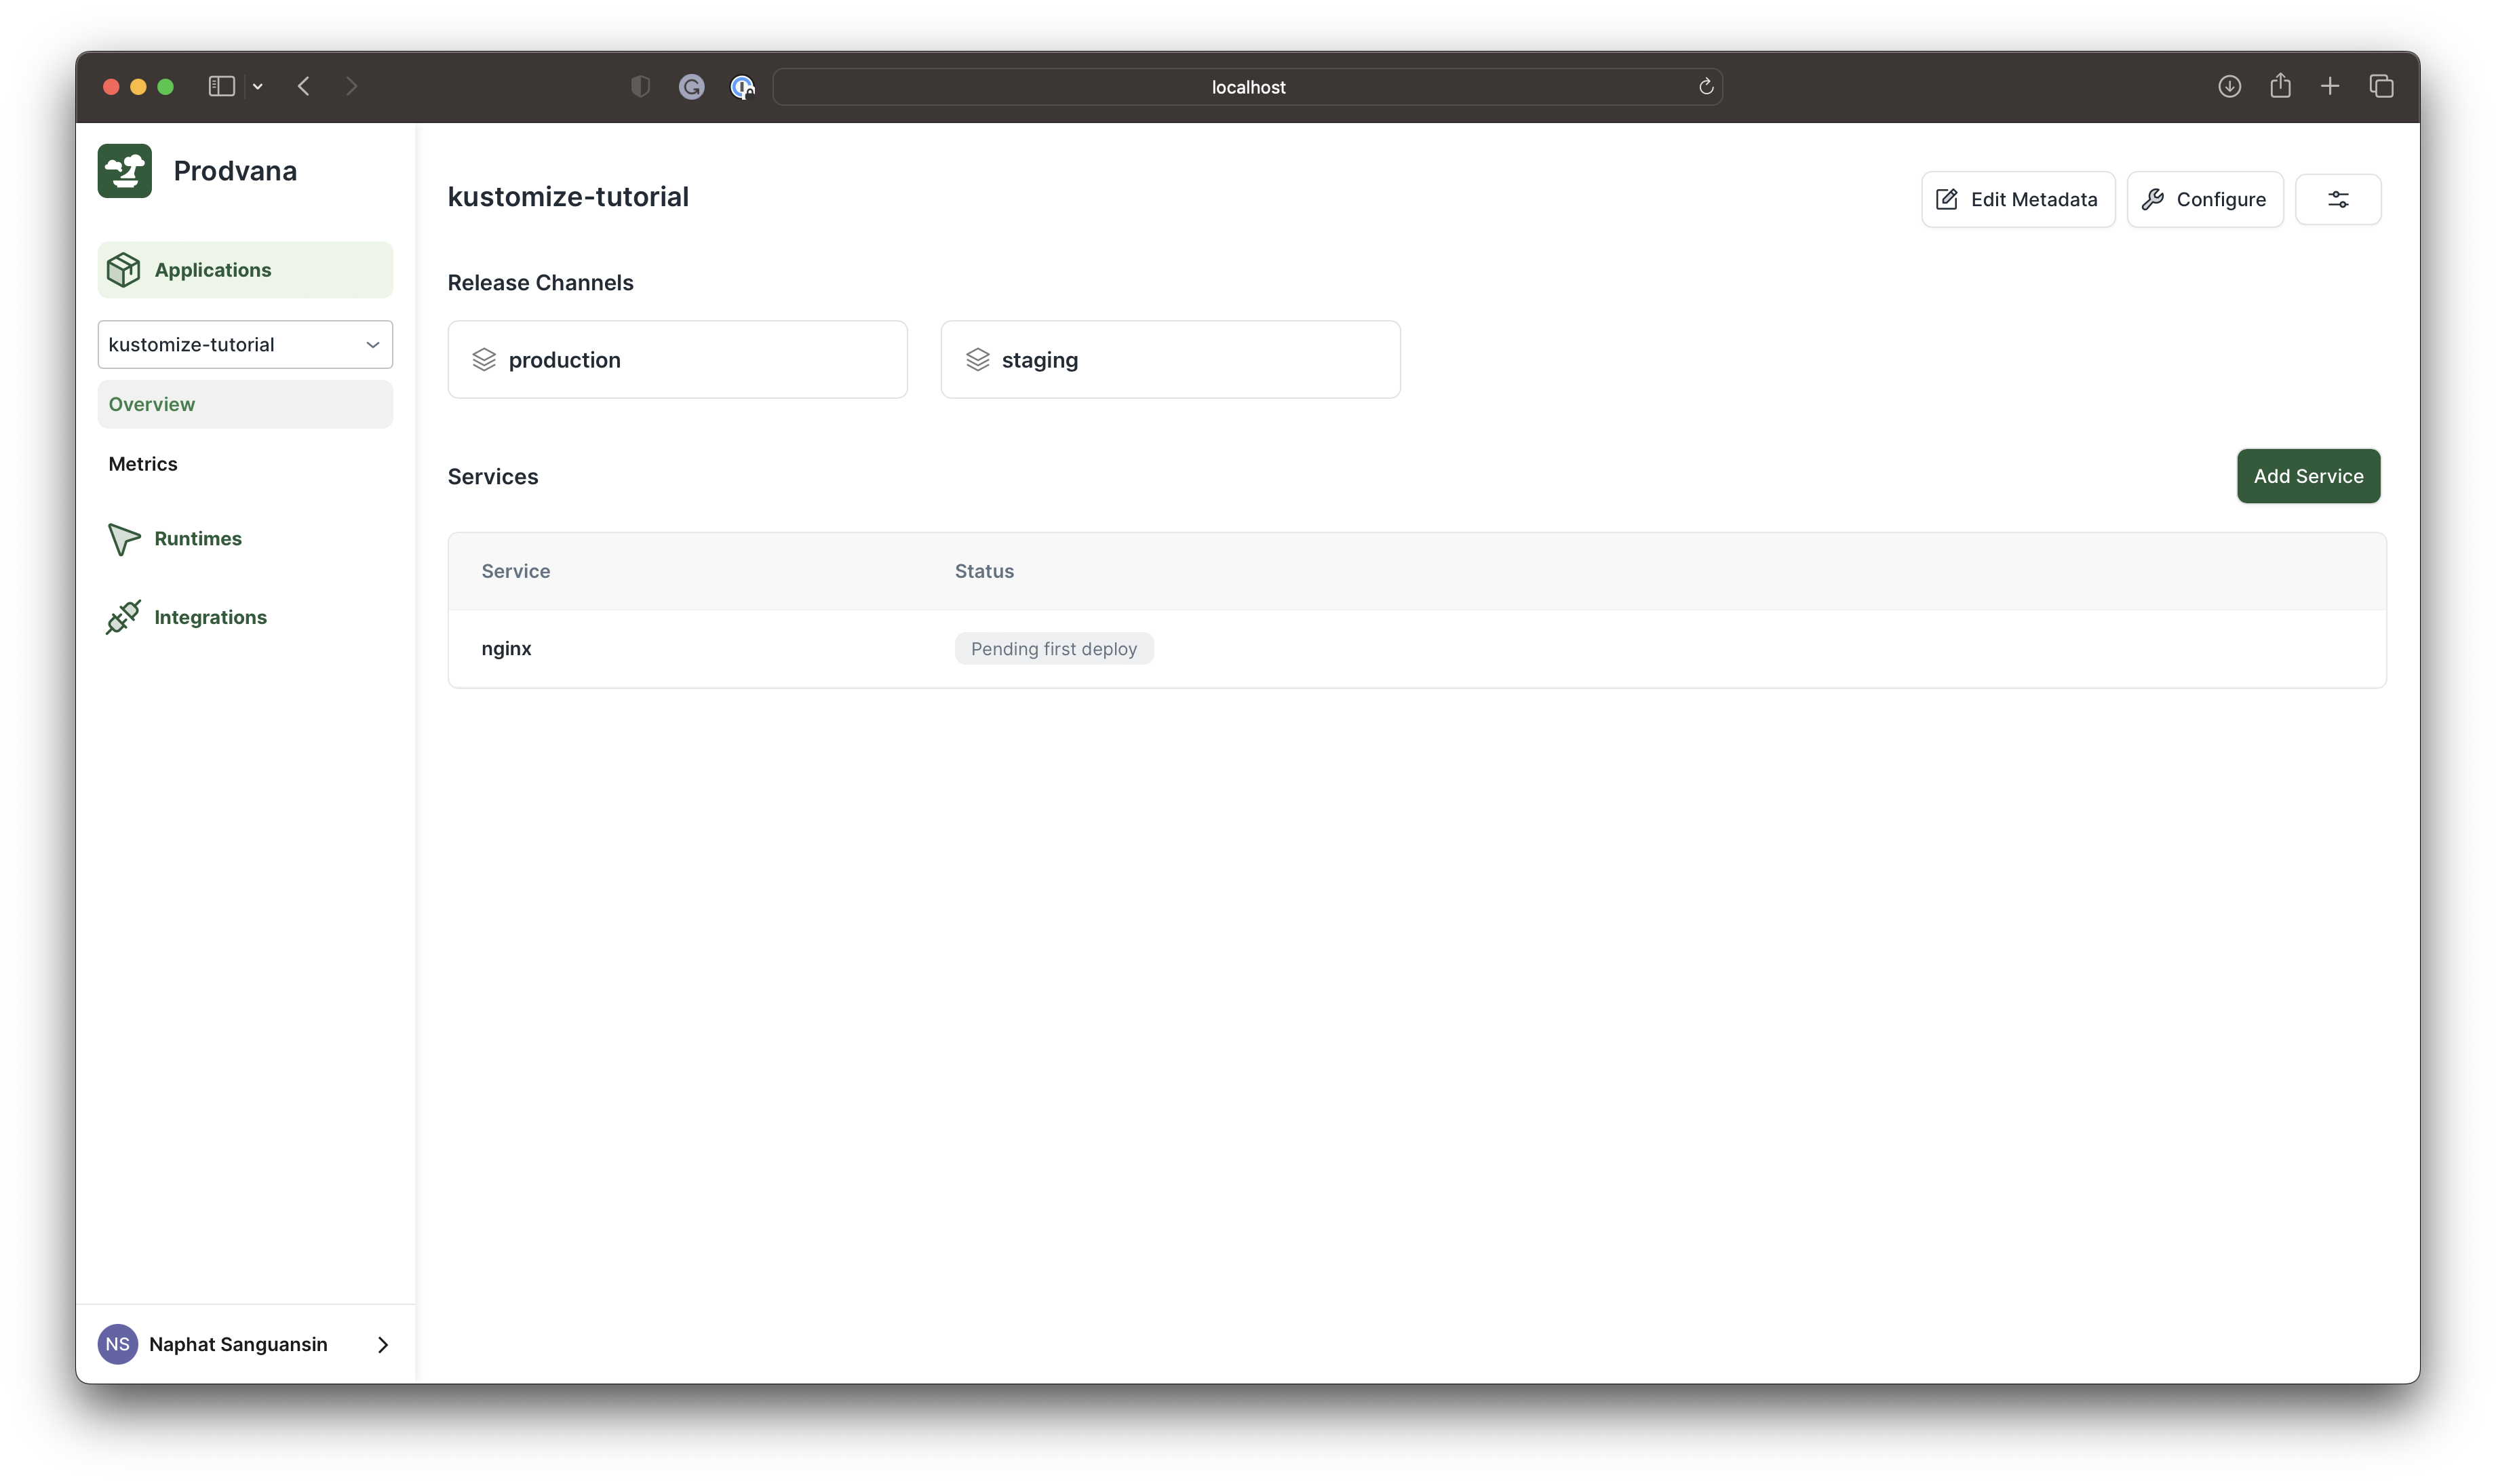Image resolution: width=2496 pixels, height=1484 pixels.
Task: Open the sliders settings icon button
Action: pos(2337,199)
